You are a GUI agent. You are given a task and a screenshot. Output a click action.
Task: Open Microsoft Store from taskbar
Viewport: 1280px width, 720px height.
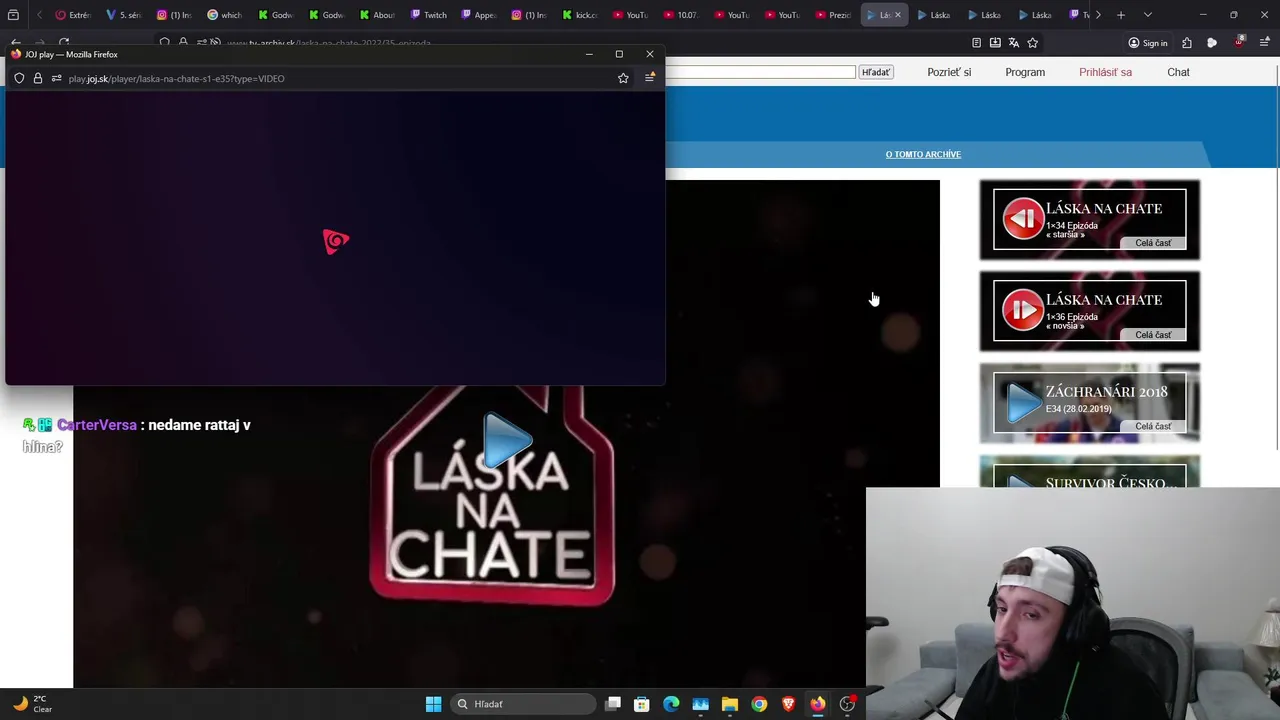(642, 704)
